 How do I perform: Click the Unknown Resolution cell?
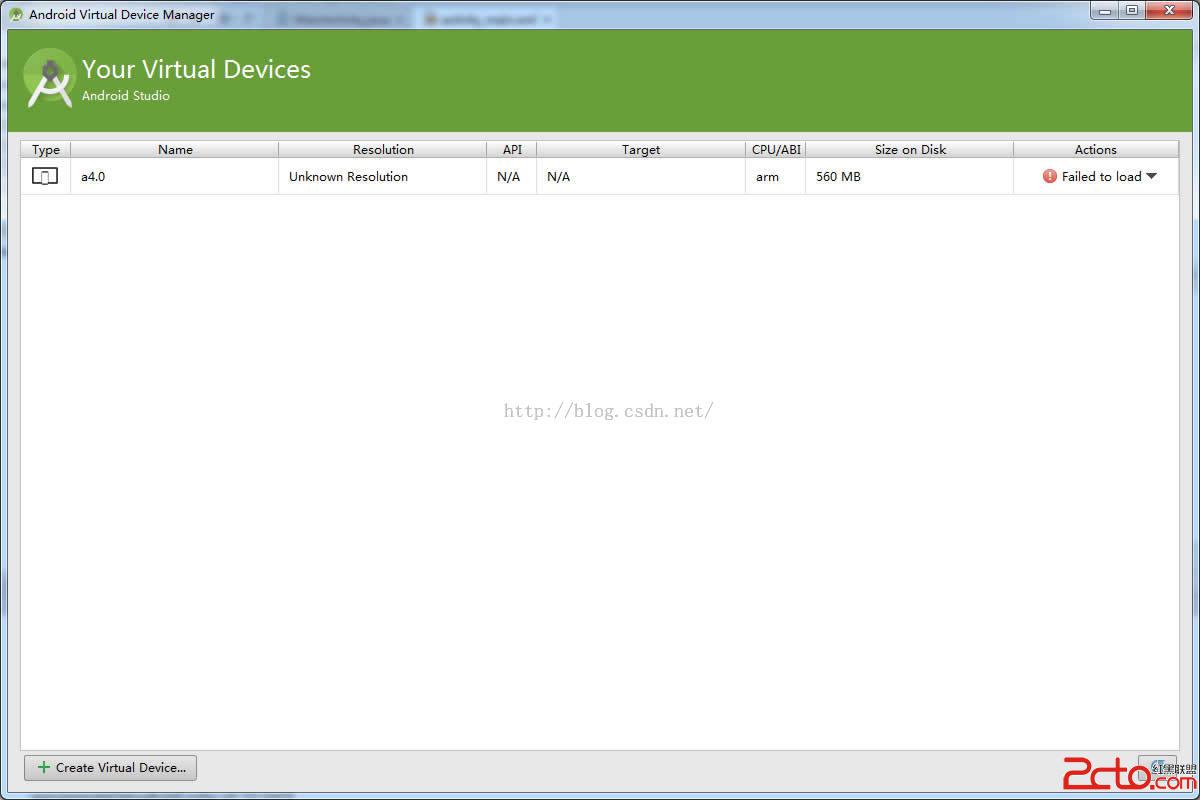(348, 177)
